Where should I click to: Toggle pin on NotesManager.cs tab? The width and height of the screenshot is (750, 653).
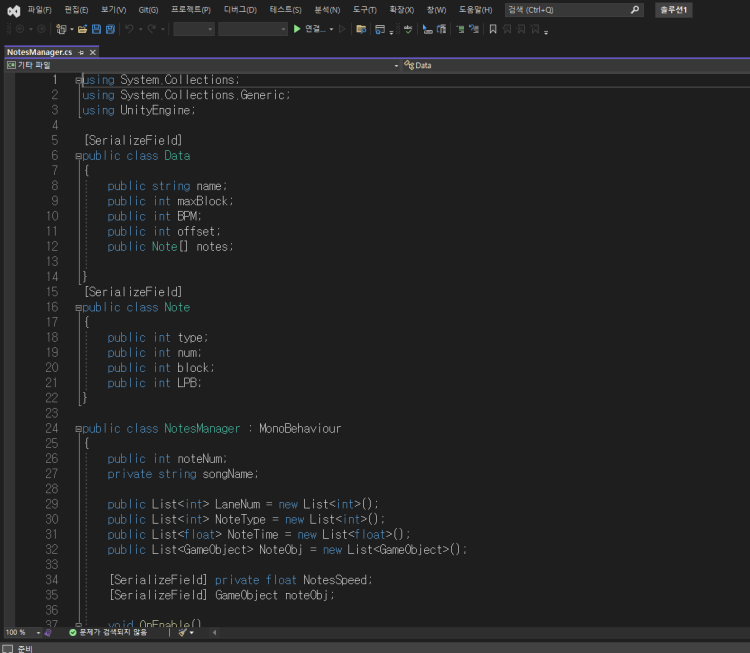[x=81, y=52]
